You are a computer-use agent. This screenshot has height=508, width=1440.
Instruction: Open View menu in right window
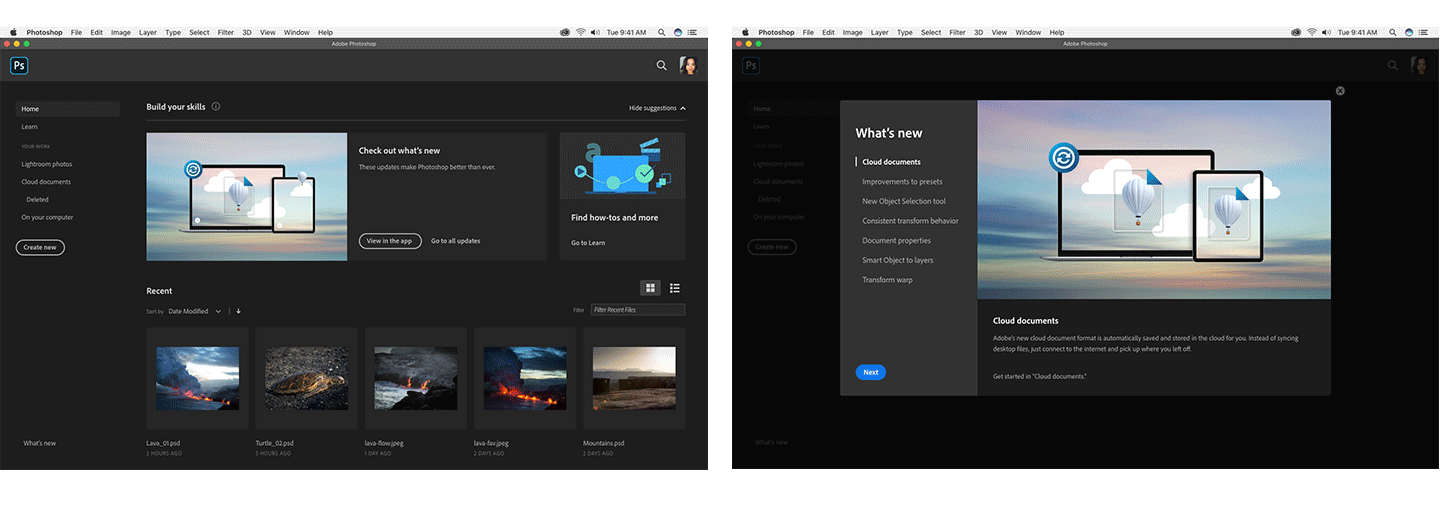click(x=1000, y=32)
